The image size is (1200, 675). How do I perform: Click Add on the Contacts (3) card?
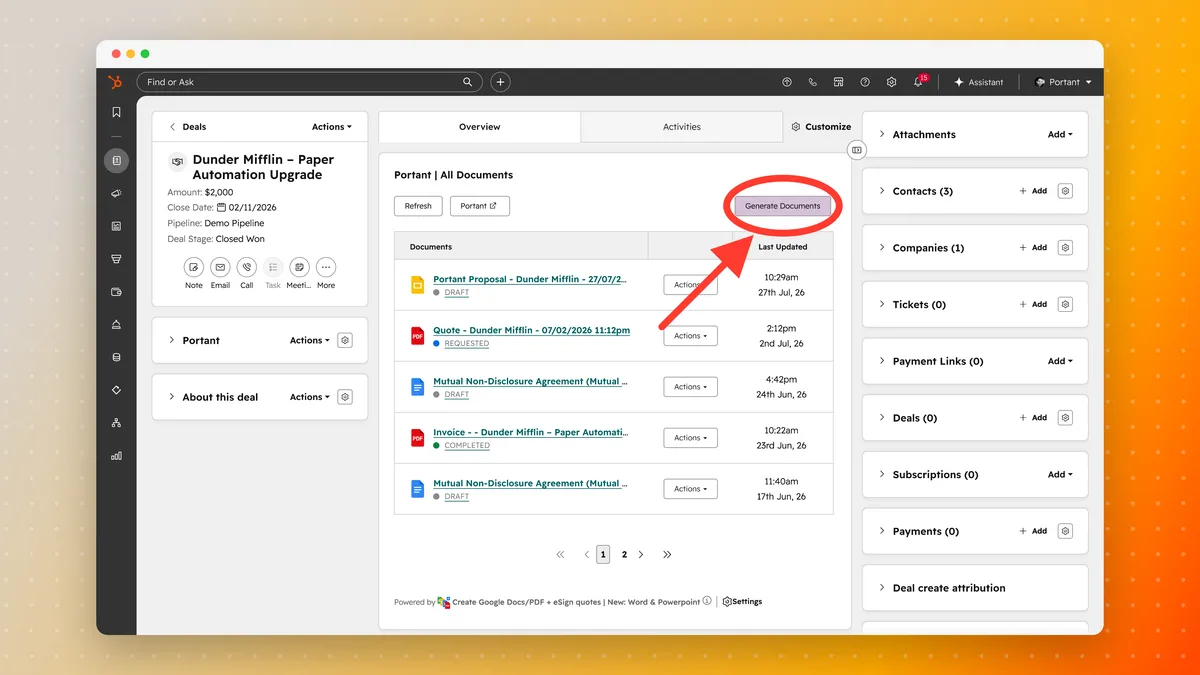click(1033, 191)
